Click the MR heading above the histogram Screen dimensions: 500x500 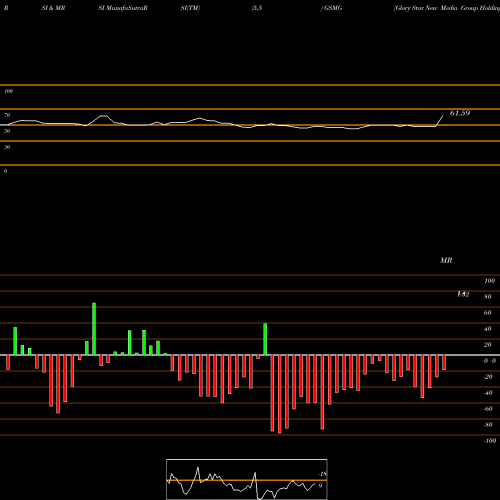pos(446,260)
